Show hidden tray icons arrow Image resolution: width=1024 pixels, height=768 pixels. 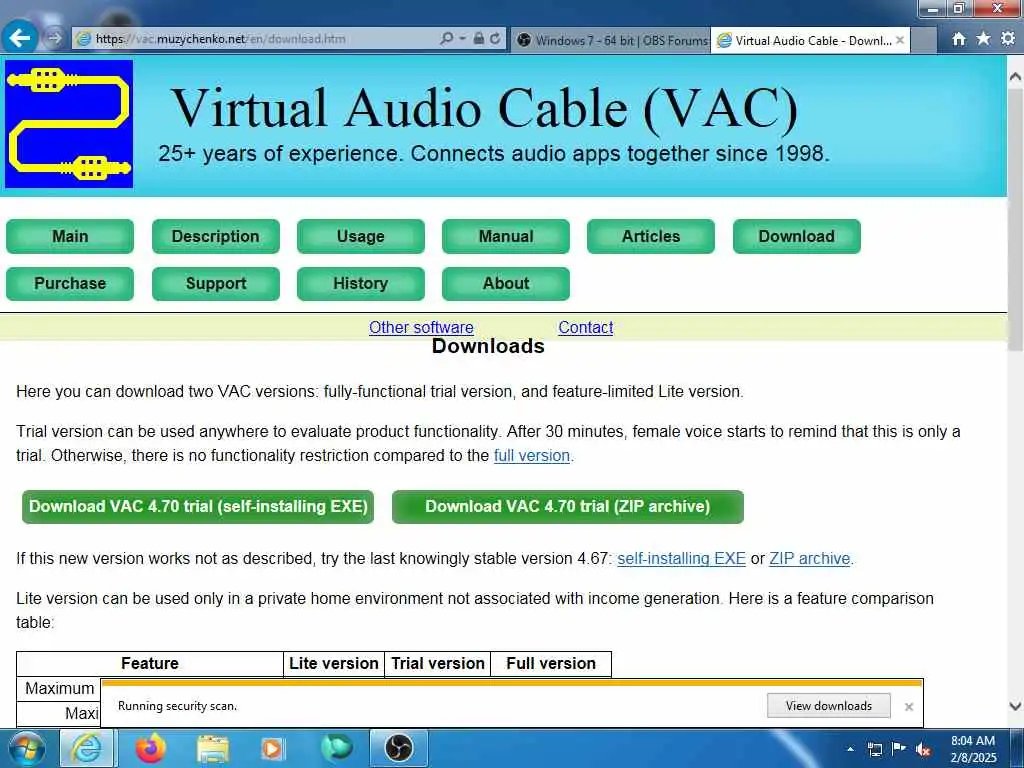(x=850, y=749)
